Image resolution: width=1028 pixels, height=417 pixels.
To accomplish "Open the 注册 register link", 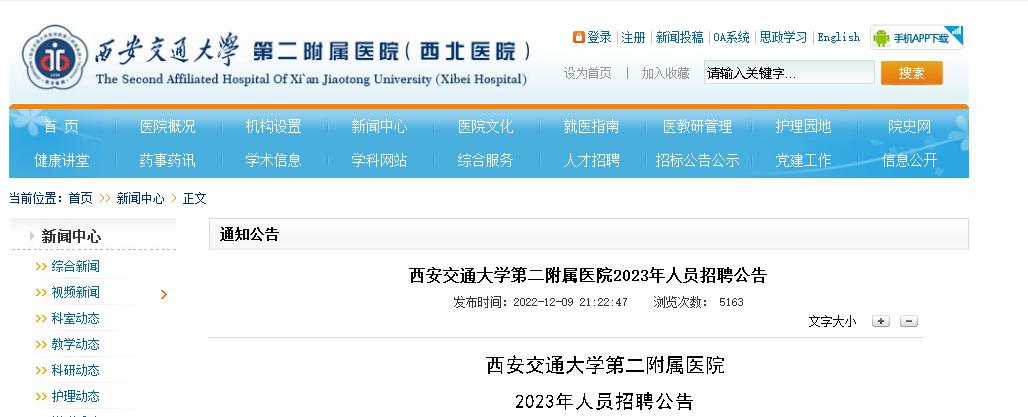I will pyautogui.click(x=633, y=37).
